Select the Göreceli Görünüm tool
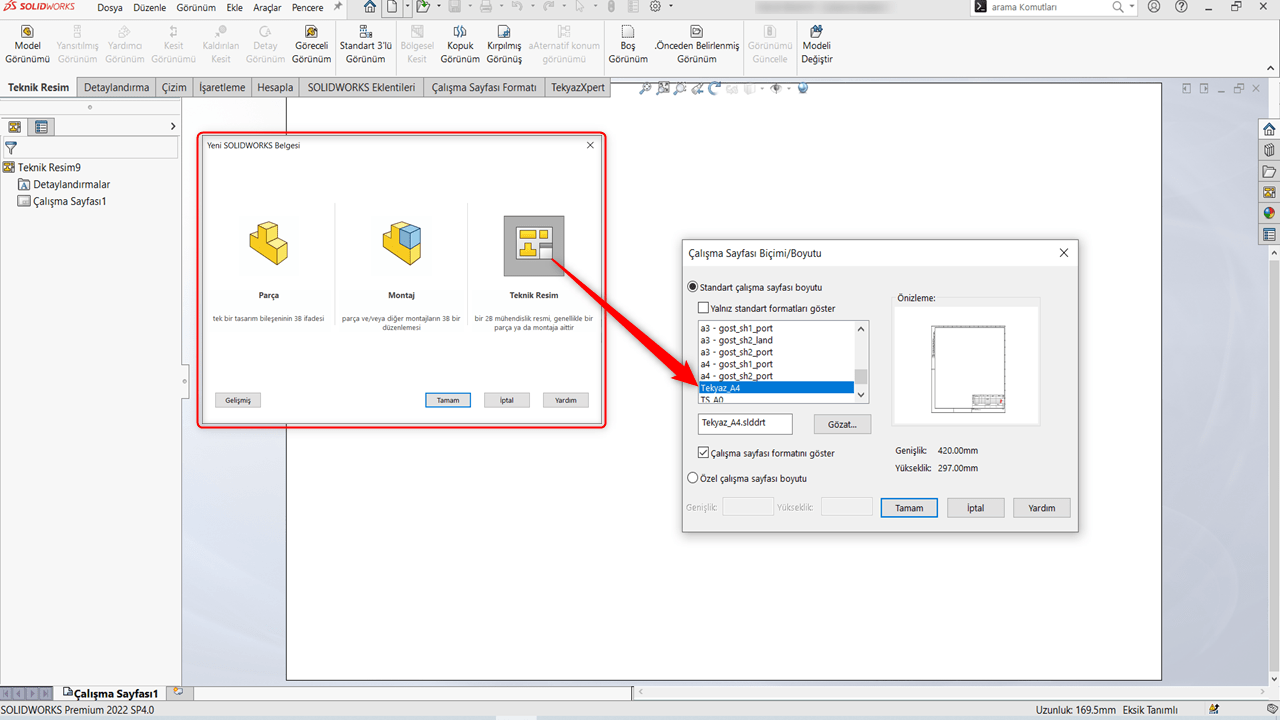 coord(311,45)
